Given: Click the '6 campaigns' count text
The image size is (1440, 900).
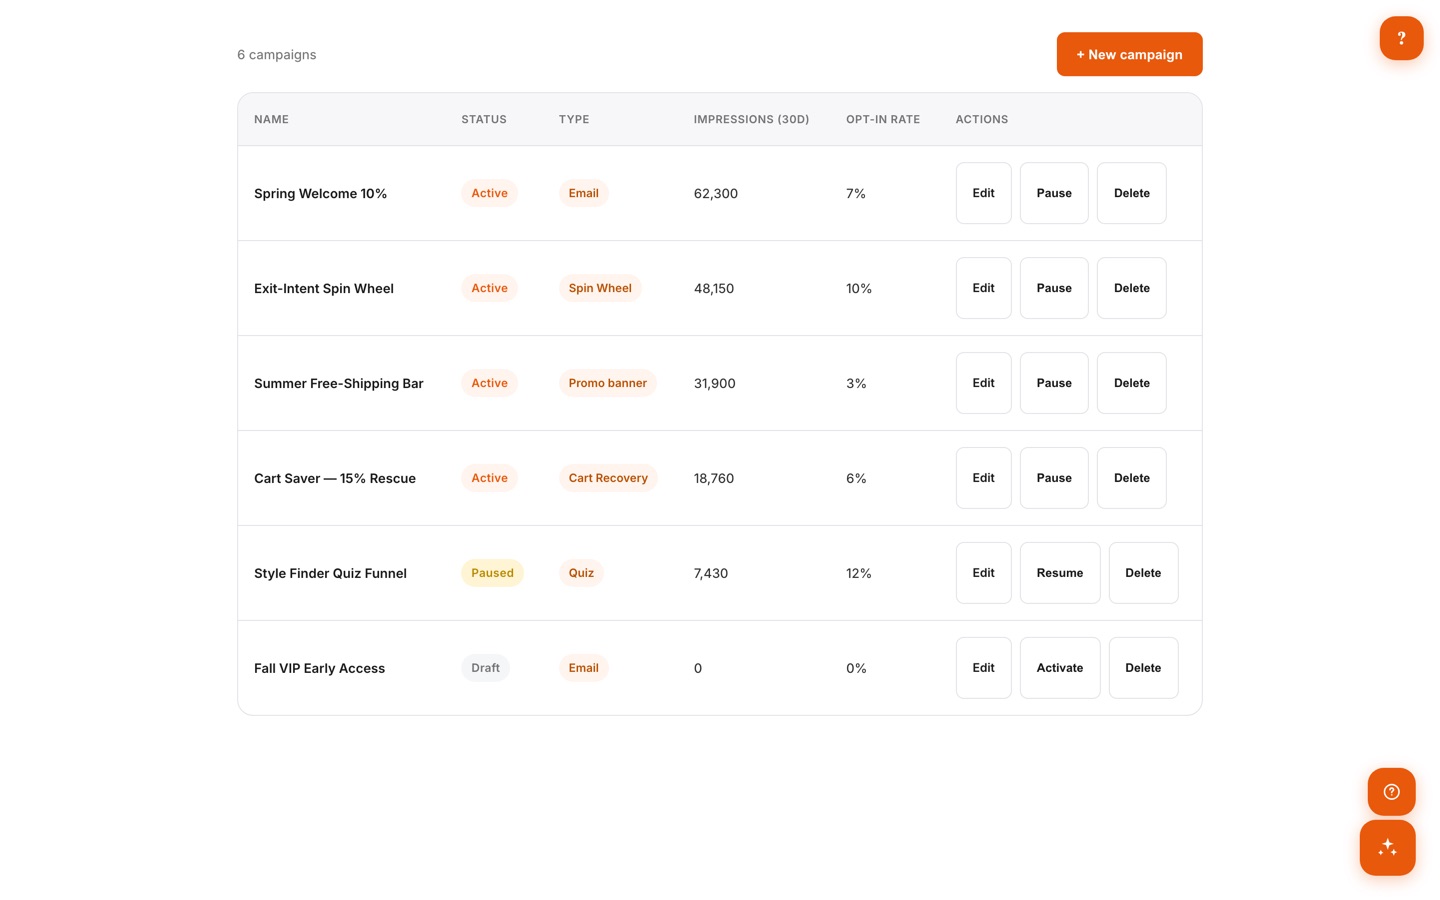Looking at the screenshot, I should click(276, 54).
